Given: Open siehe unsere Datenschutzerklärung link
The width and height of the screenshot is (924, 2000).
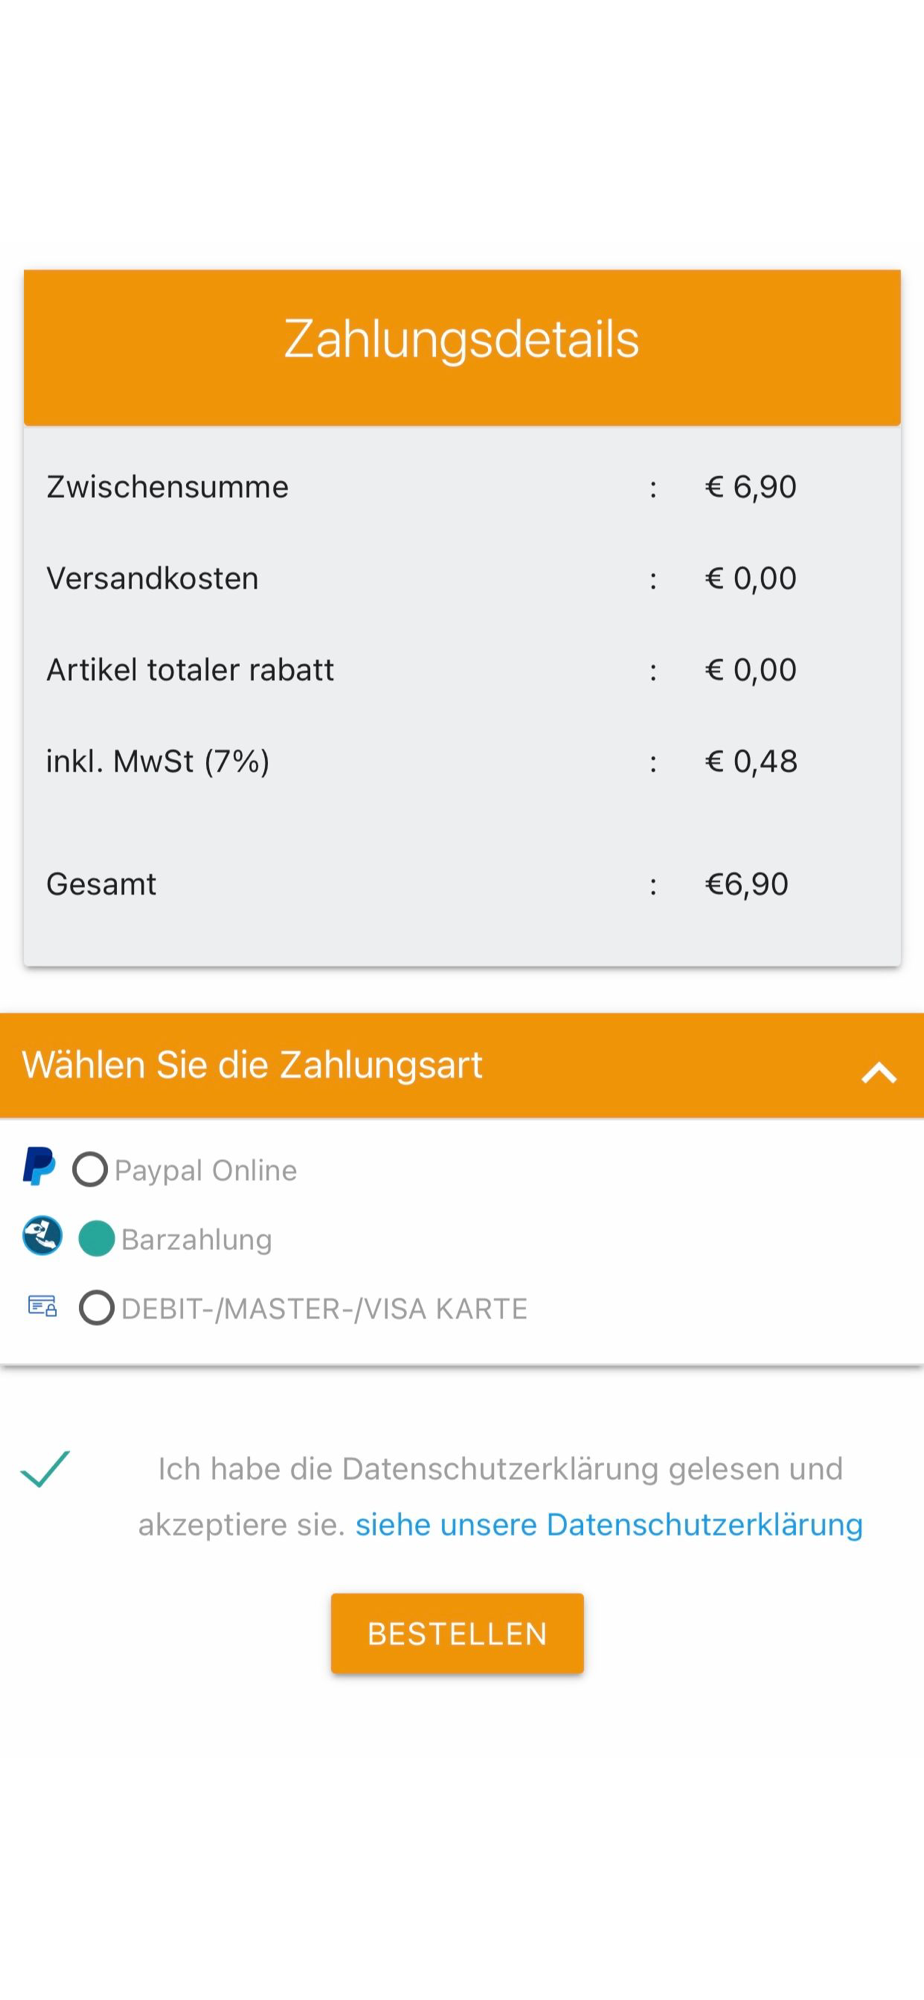Looking at the screenshot, I should [x=609, y=1524].
